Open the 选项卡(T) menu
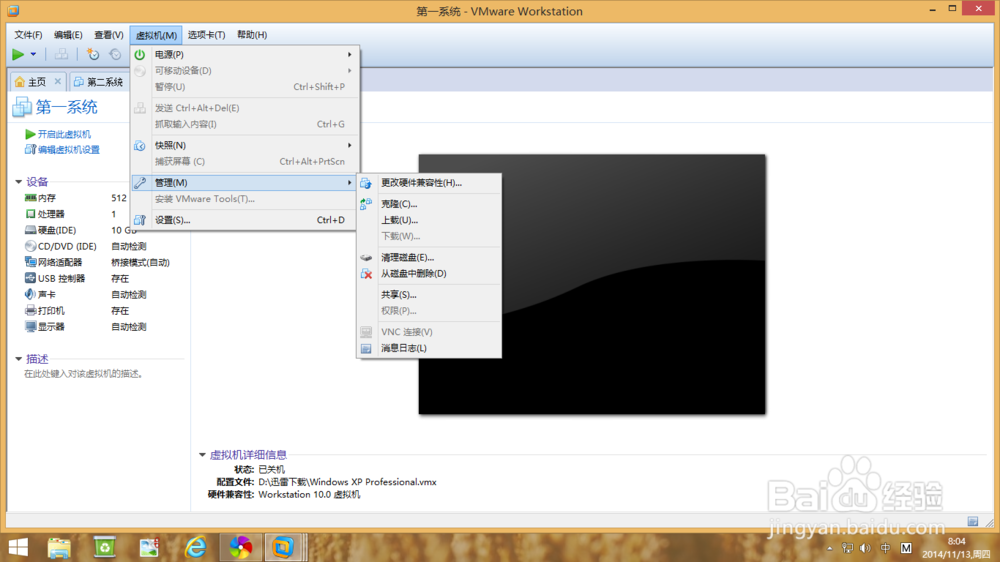 [x=206, y=35]
